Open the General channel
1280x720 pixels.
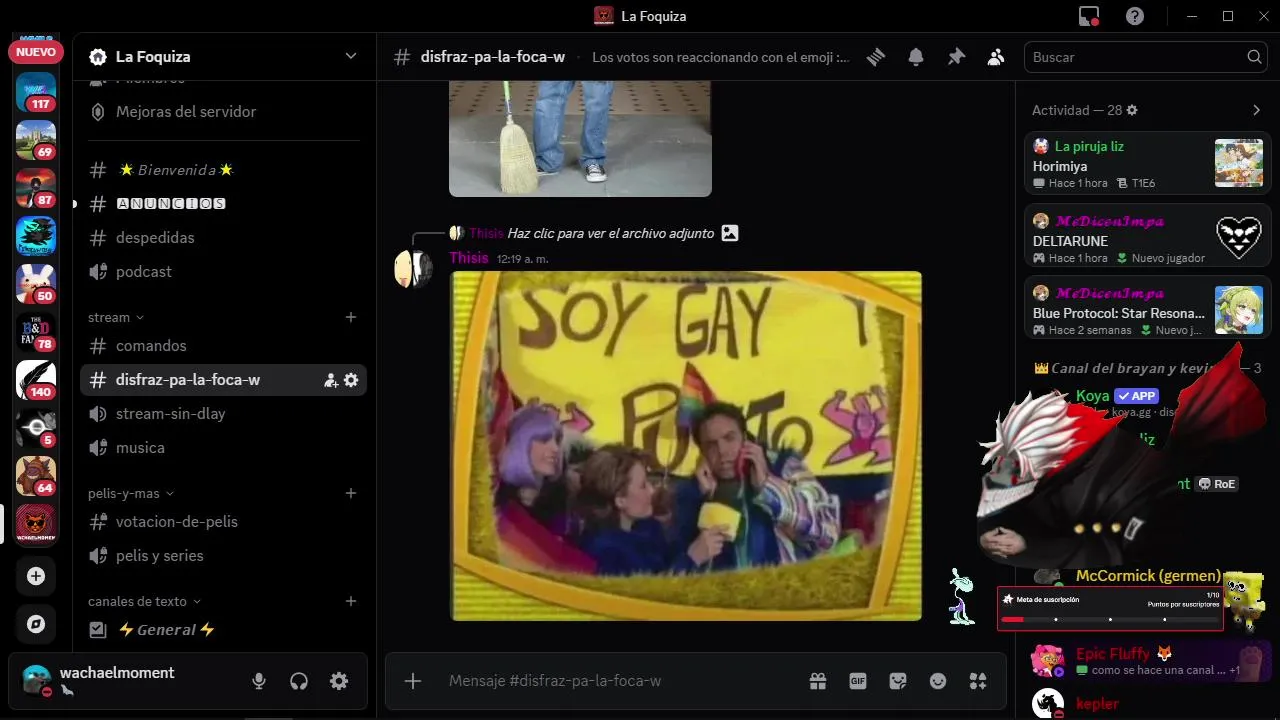coord(223,630)
